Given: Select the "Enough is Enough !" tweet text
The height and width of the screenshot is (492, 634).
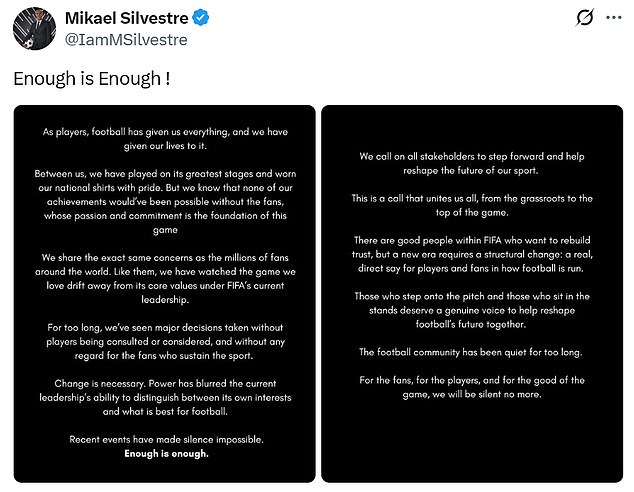Looking at the screenshot, I should (92, 78).
